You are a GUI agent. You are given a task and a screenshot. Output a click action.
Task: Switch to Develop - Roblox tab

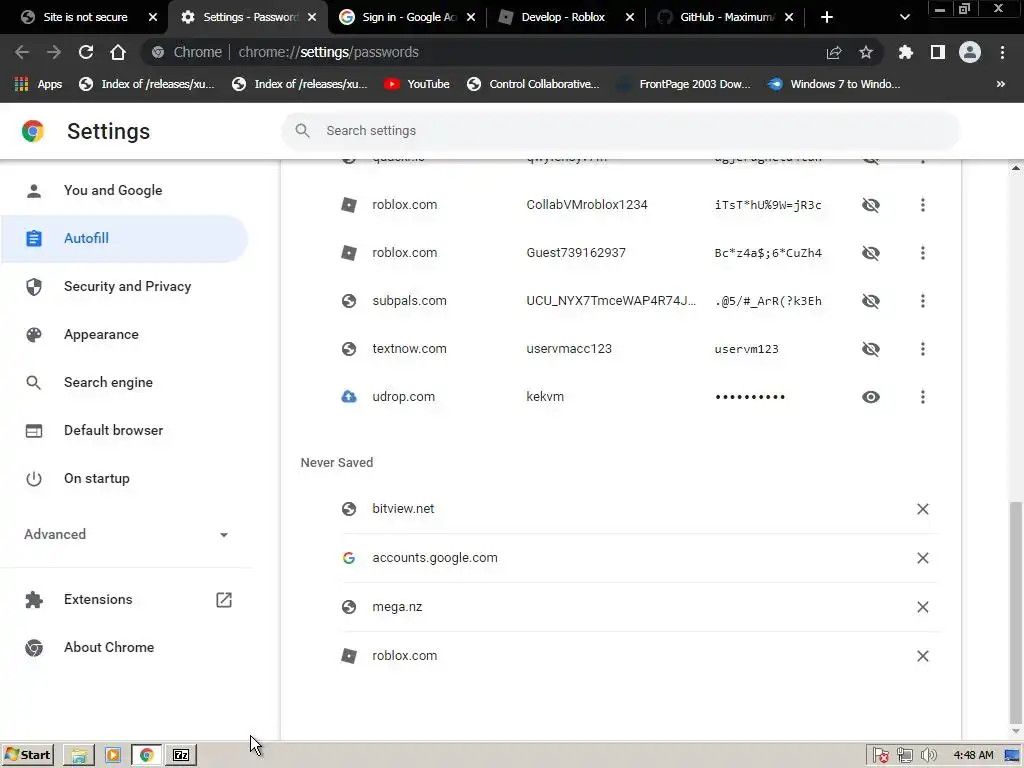(563, 17)
